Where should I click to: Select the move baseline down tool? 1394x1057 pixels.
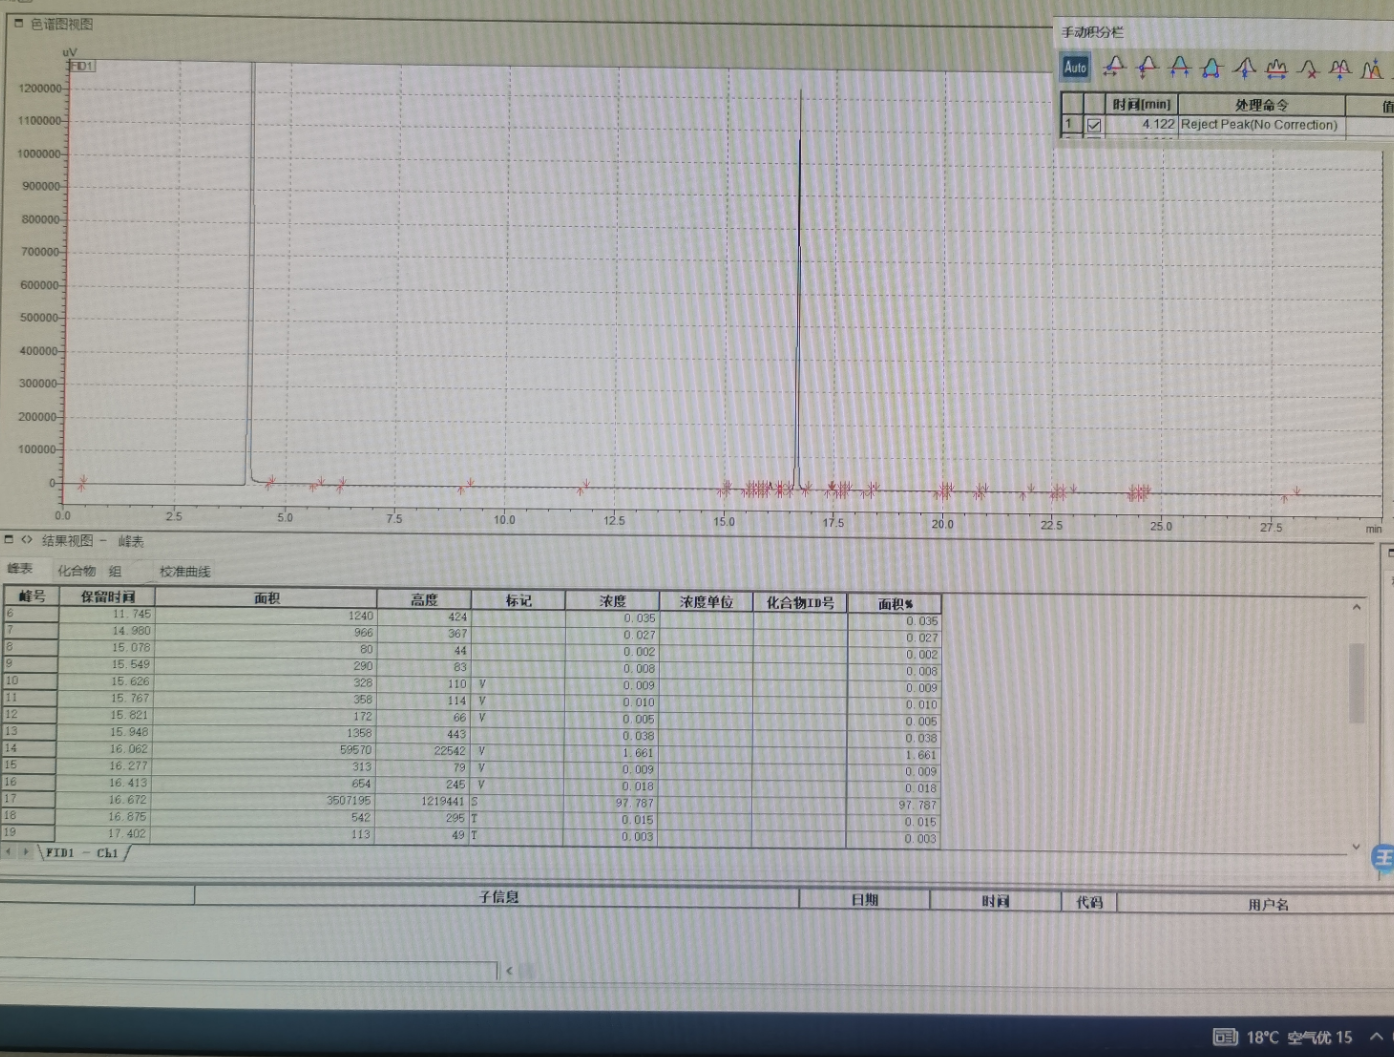[1147, 67]
